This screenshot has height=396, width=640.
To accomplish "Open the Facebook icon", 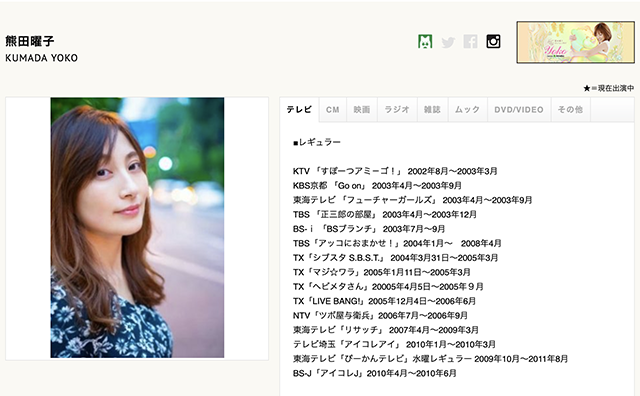I will [x=471, y=42].
